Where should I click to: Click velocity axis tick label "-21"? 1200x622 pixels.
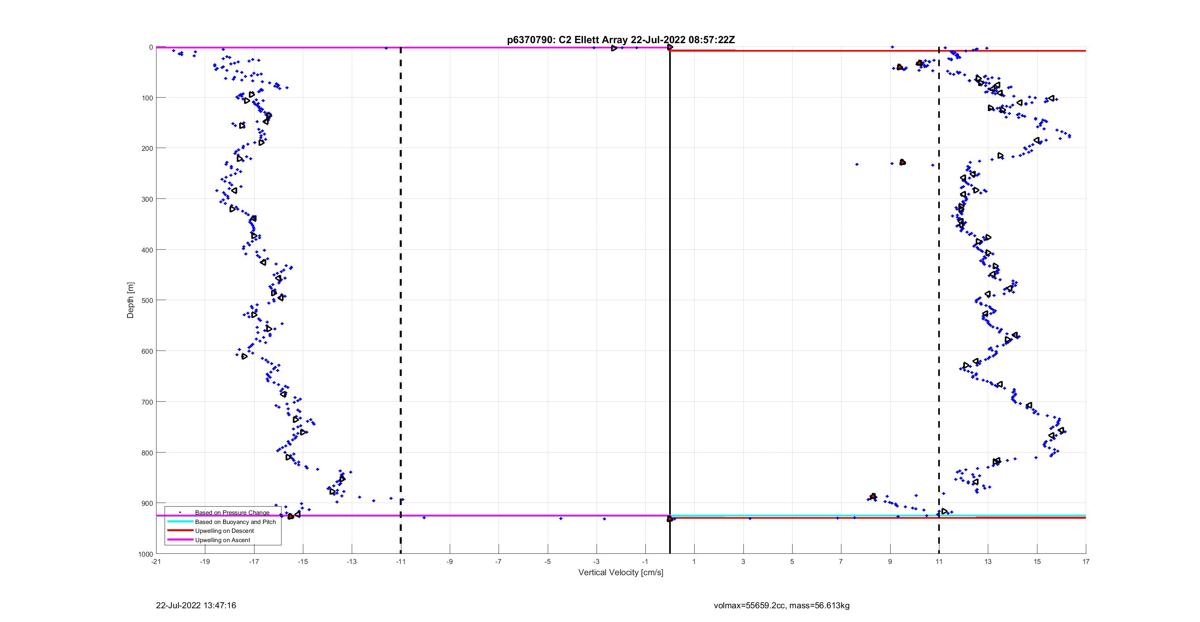[x=156, y=562]
